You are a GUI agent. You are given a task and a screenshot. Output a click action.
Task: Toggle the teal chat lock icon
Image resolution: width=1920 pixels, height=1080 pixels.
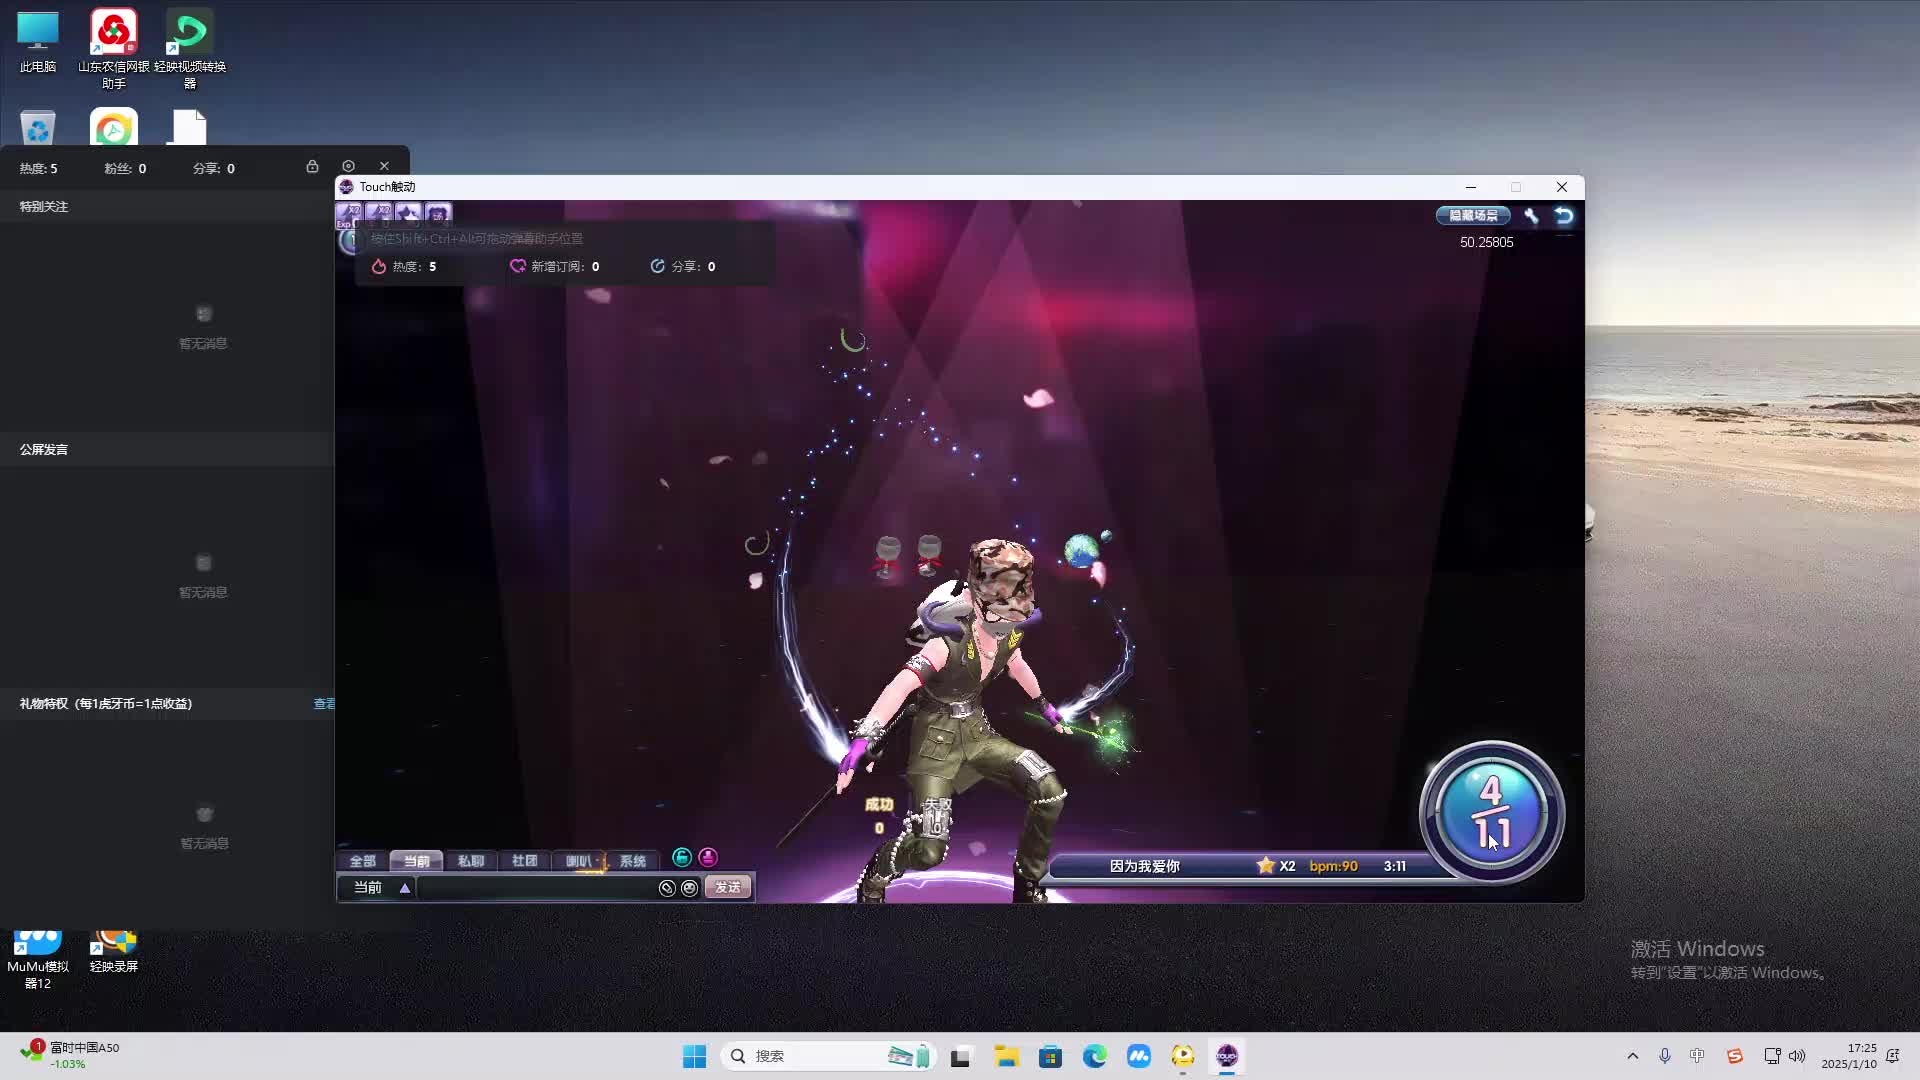click(682, 858)
